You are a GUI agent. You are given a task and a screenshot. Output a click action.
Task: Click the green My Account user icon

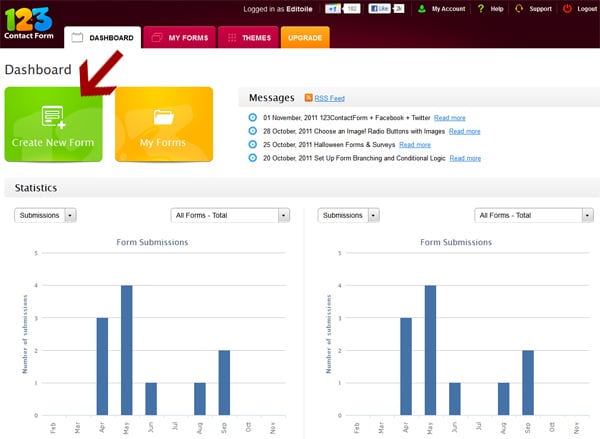click(x=422, y=9)
